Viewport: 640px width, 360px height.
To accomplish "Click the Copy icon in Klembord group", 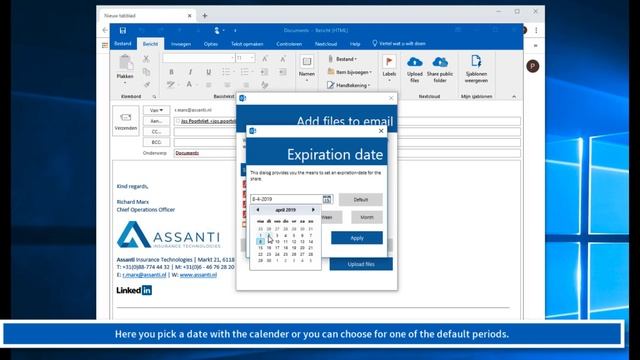I will [146, 72].
